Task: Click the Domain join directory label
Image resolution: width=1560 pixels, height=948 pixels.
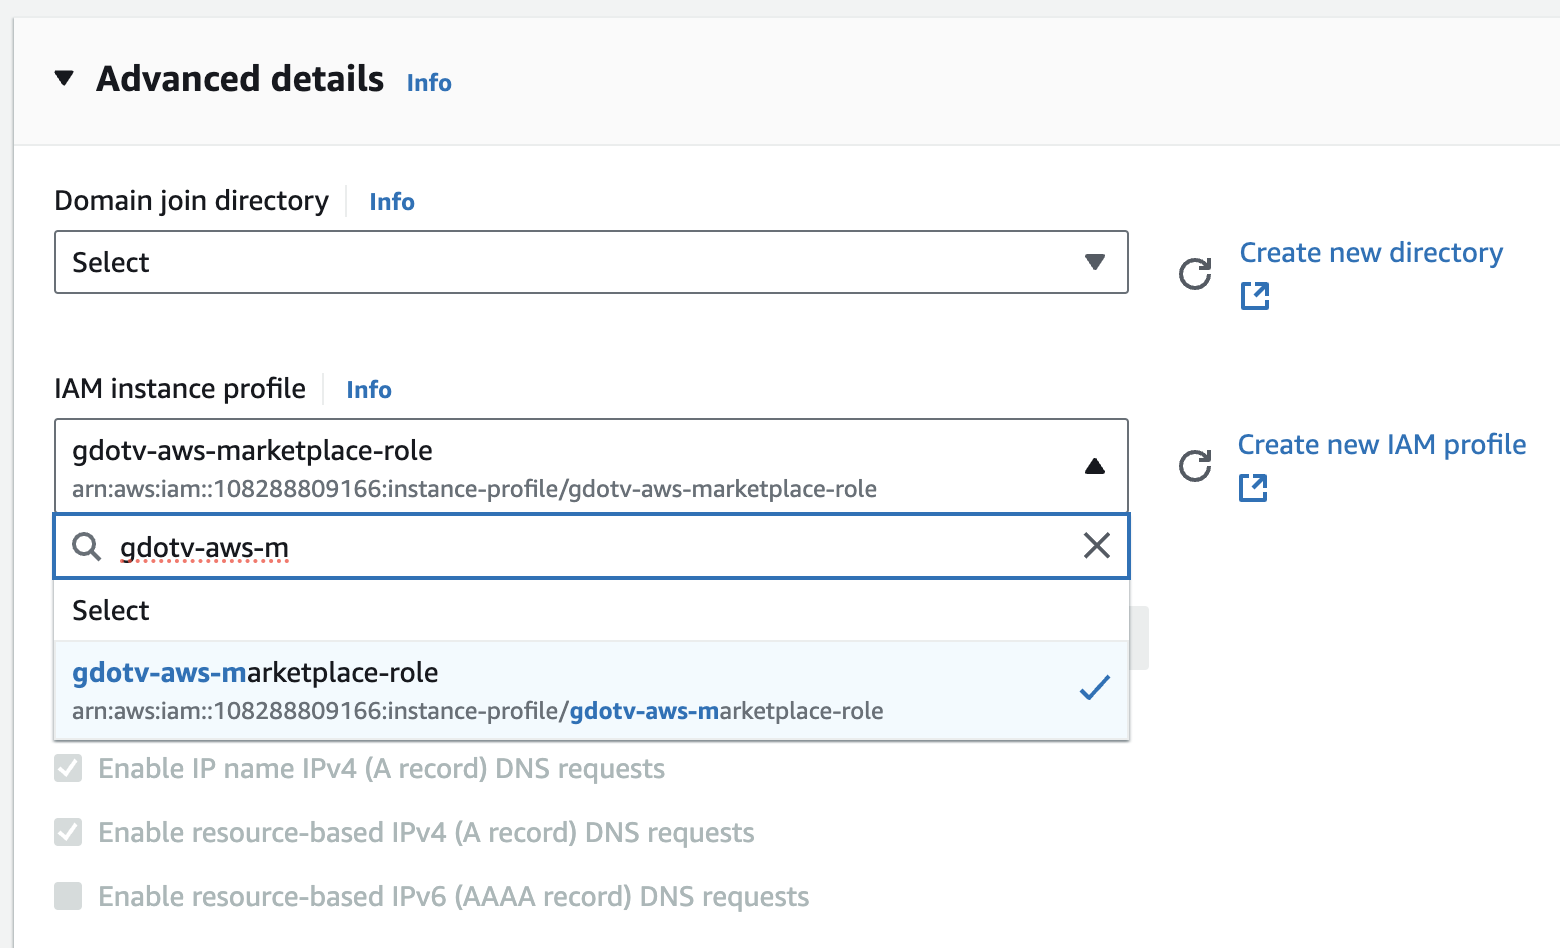Action: 191,200
